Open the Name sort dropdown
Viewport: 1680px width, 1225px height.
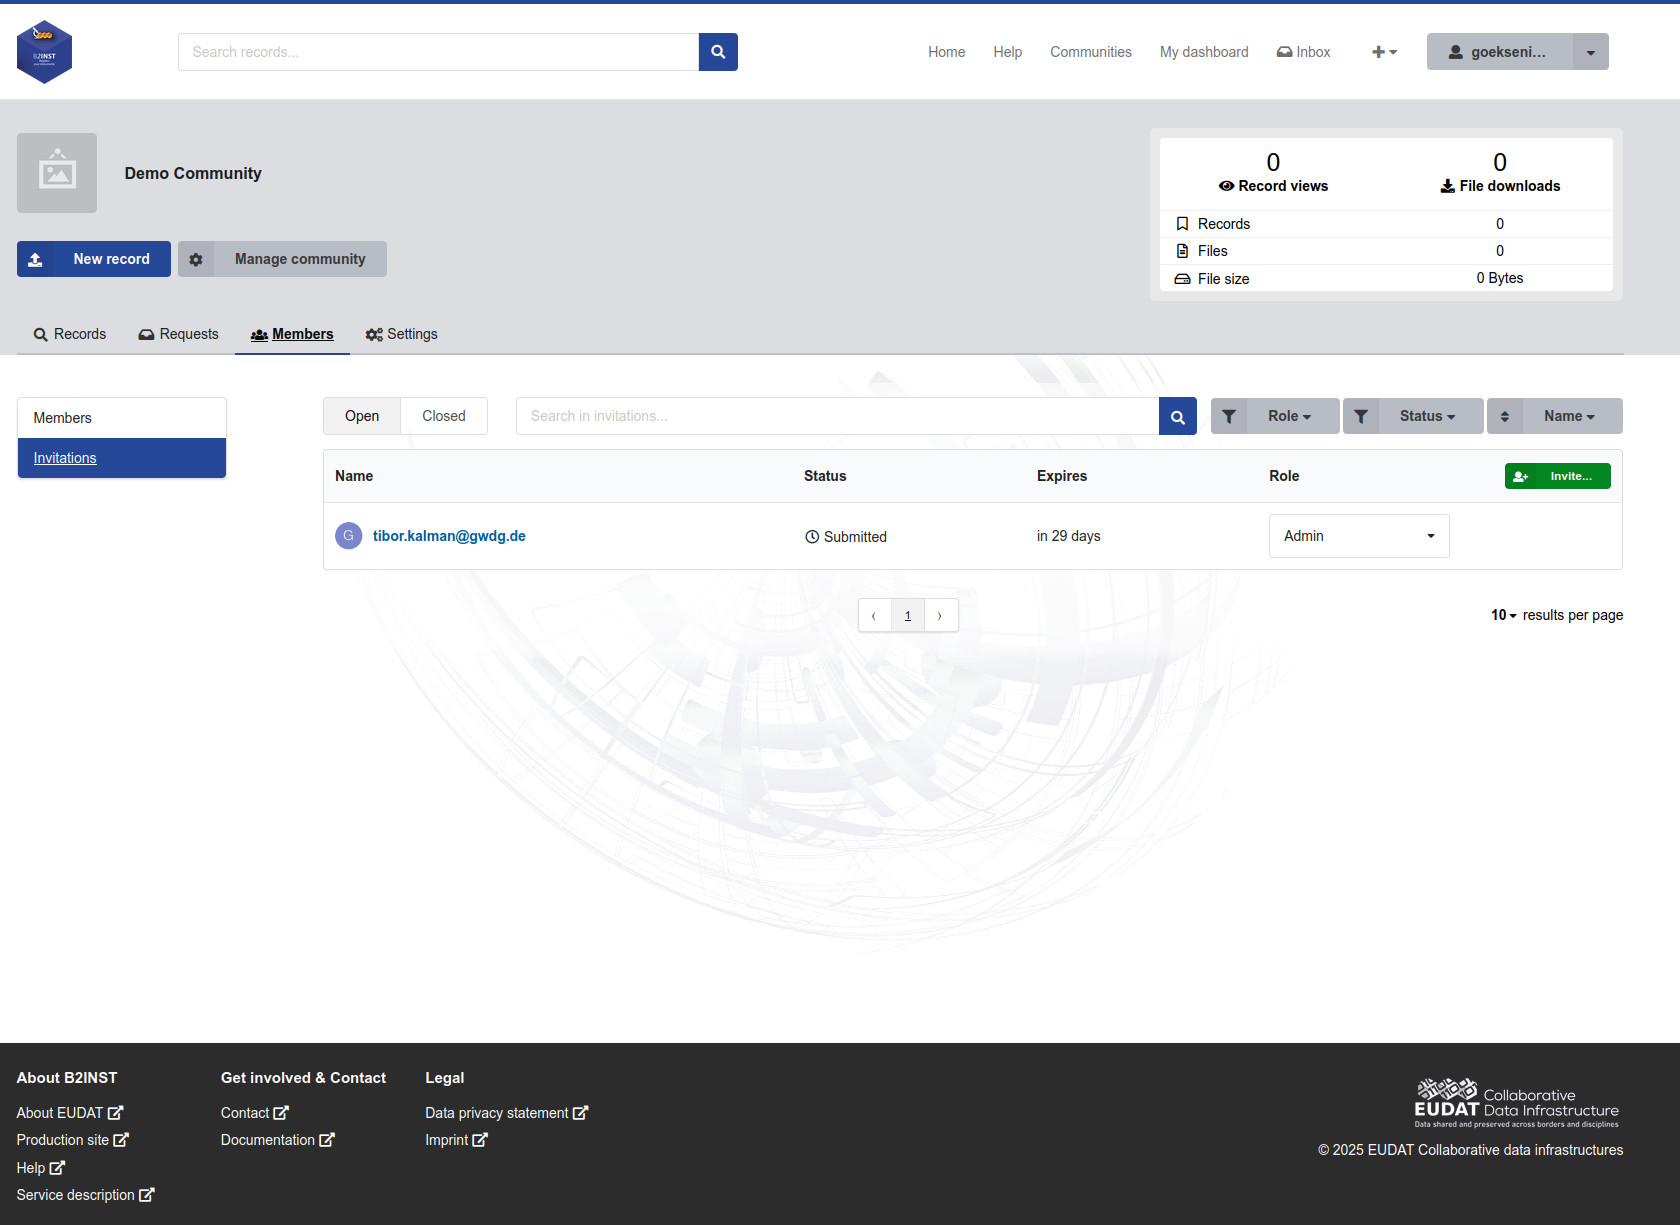pos(1572,416)
